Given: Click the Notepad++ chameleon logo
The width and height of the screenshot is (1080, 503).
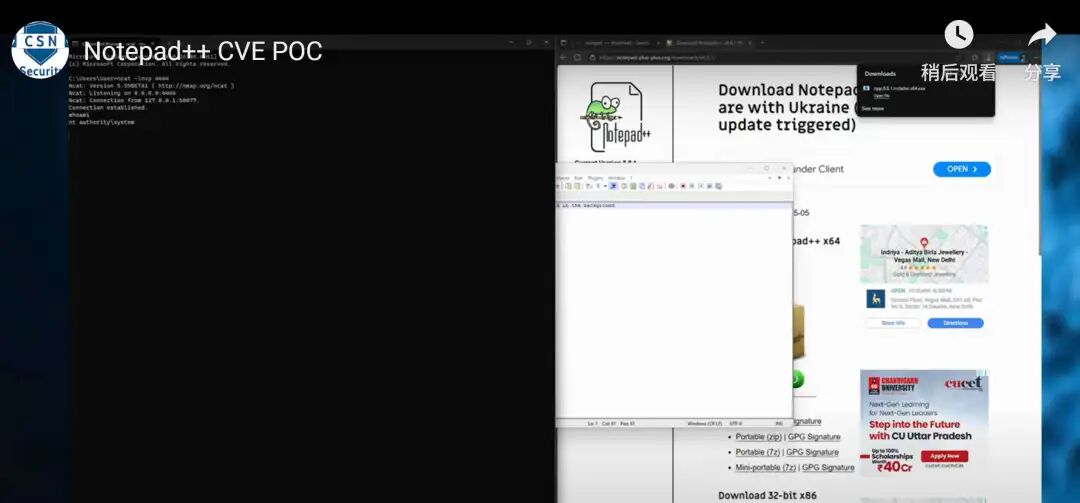Looking at the screenshot, I should click(x=615, y=117).
